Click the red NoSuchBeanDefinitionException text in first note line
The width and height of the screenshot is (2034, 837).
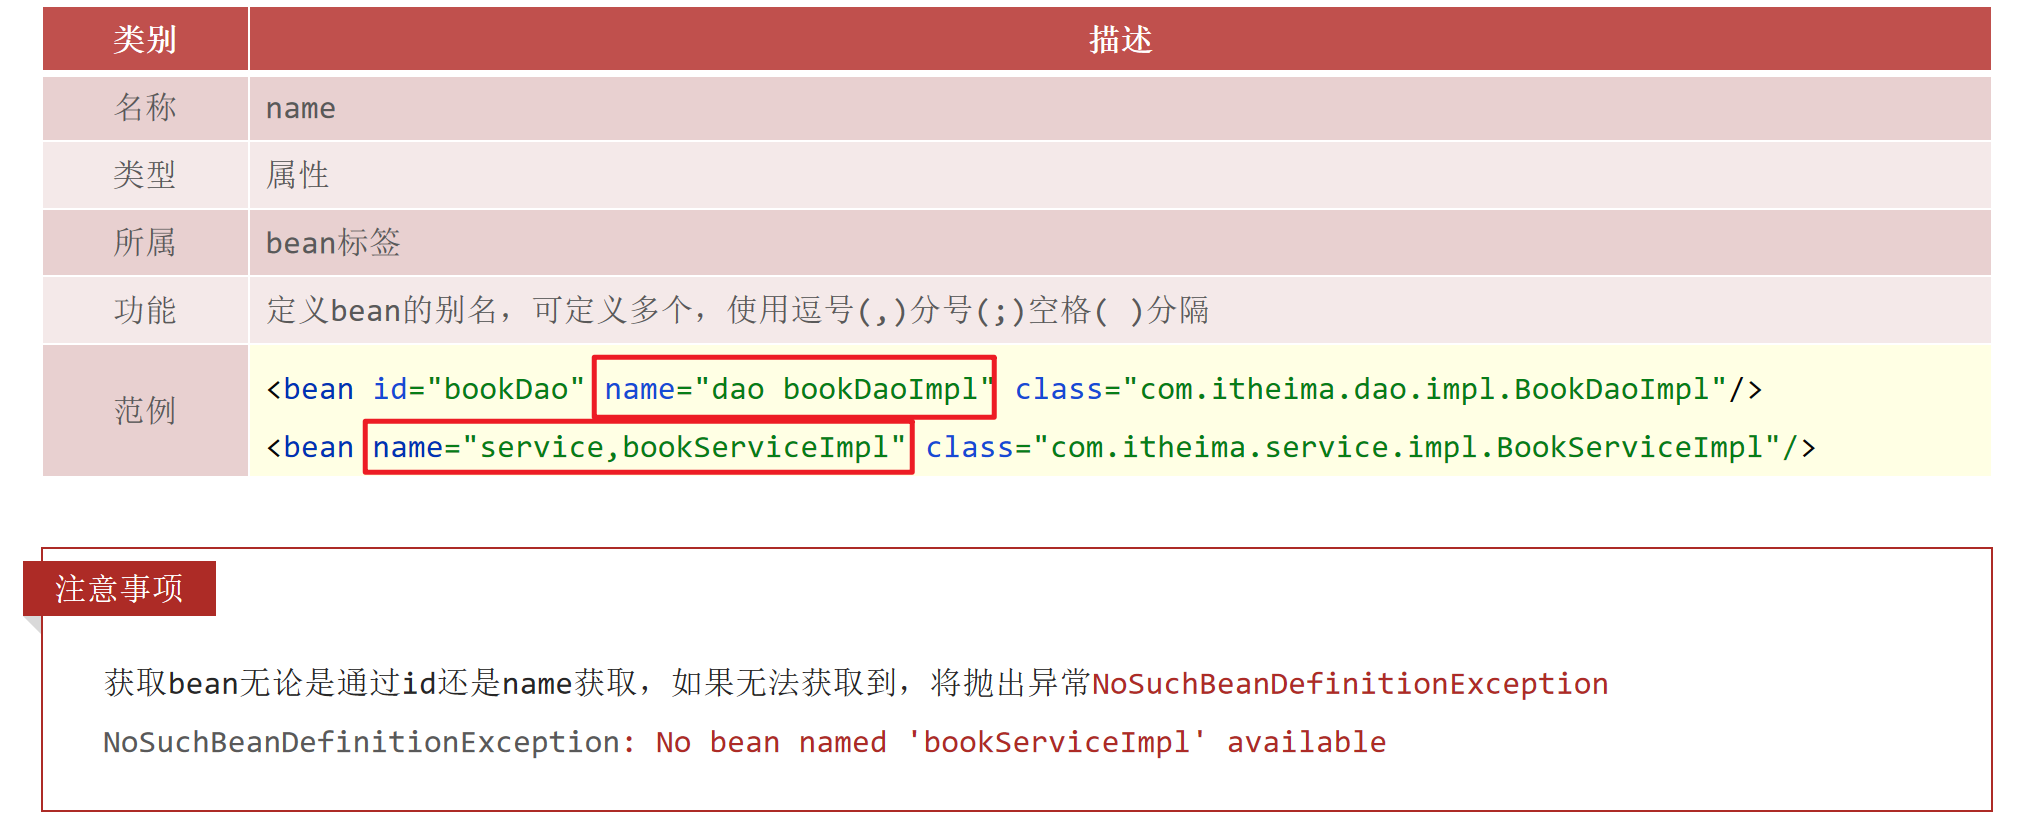pyautogui.click(x=1350, y=684)
